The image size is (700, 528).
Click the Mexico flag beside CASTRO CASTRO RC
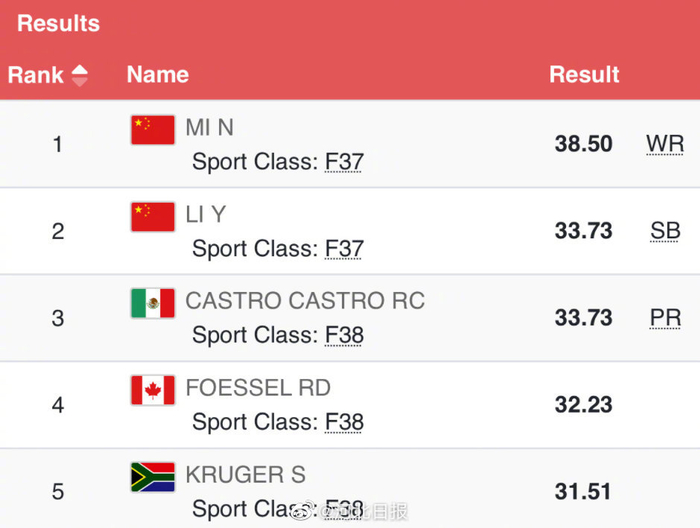click(152, 303)
